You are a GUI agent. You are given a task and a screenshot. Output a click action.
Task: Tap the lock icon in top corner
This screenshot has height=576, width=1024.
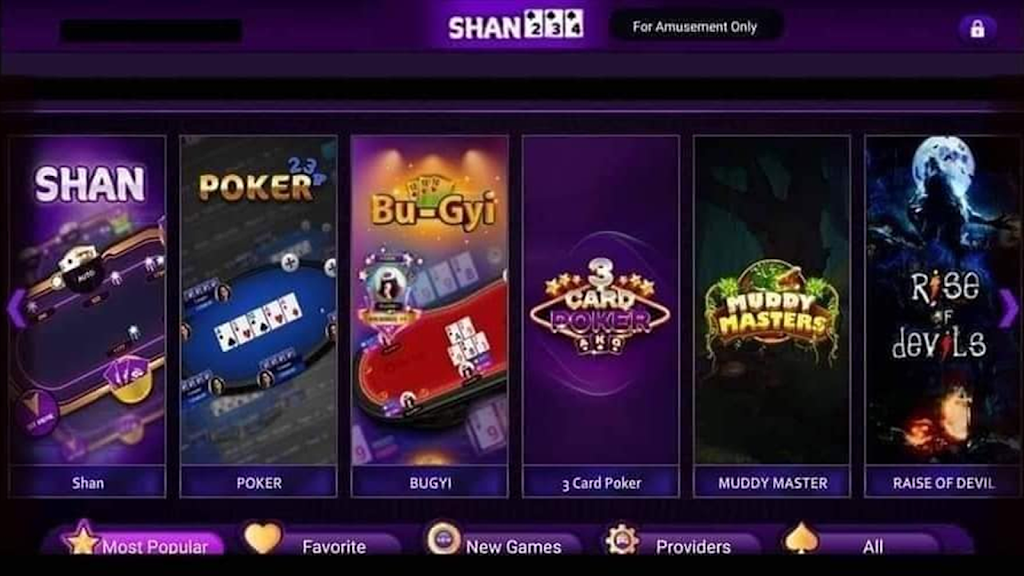[x=977, y=29]
